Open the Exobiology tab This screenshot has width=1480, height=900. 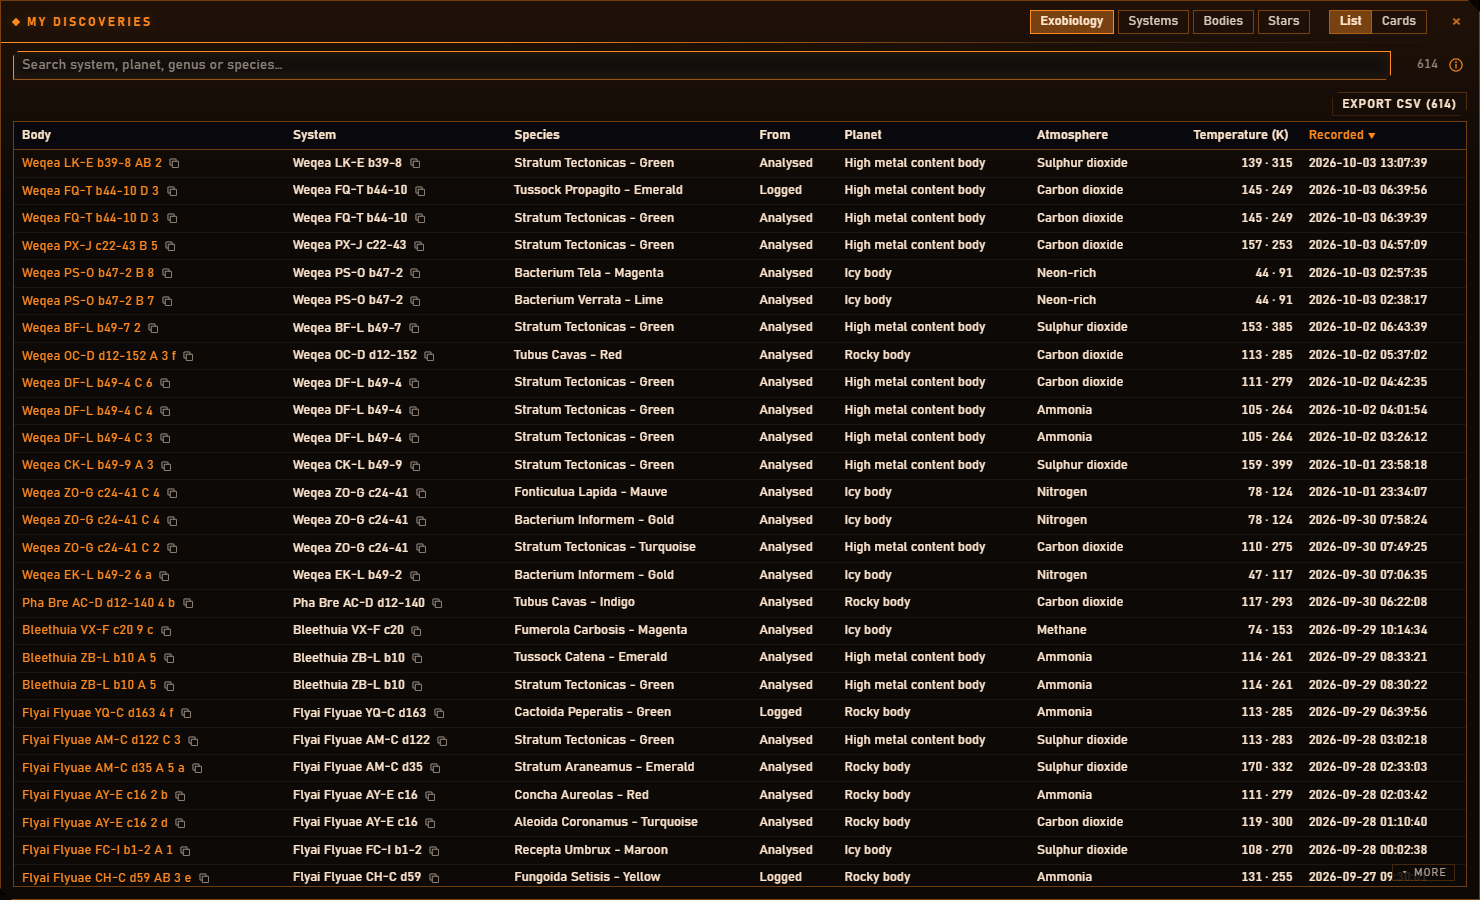[1071, 21]
